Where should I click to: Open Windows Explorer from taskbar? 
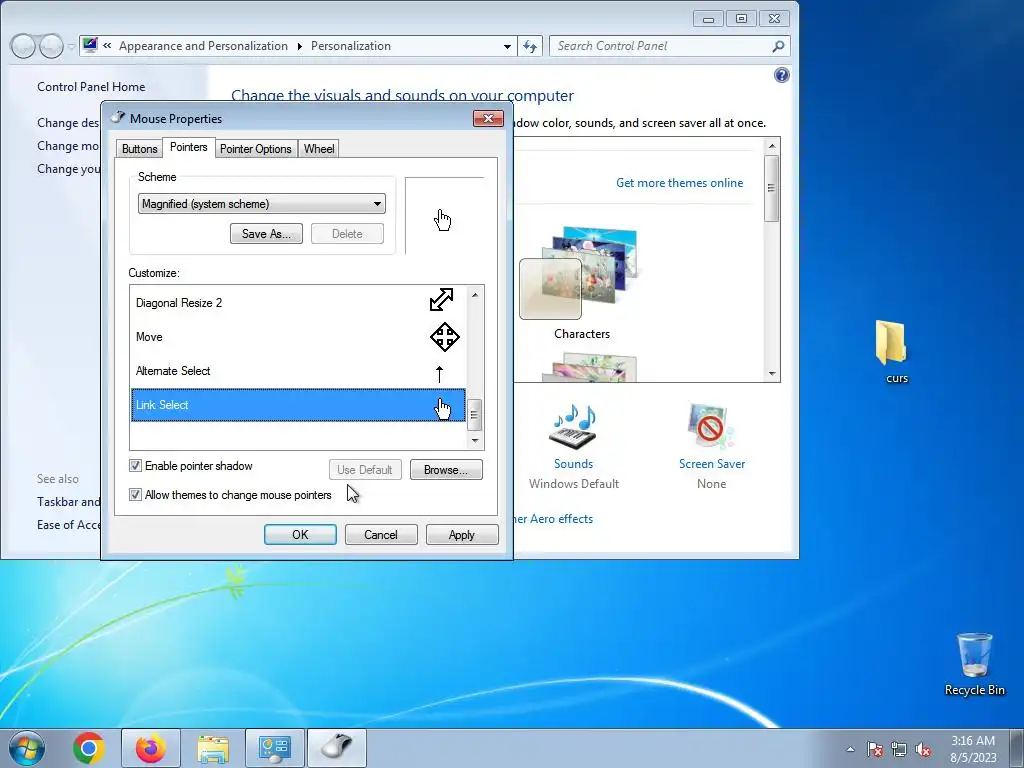(x=213, y=748)
